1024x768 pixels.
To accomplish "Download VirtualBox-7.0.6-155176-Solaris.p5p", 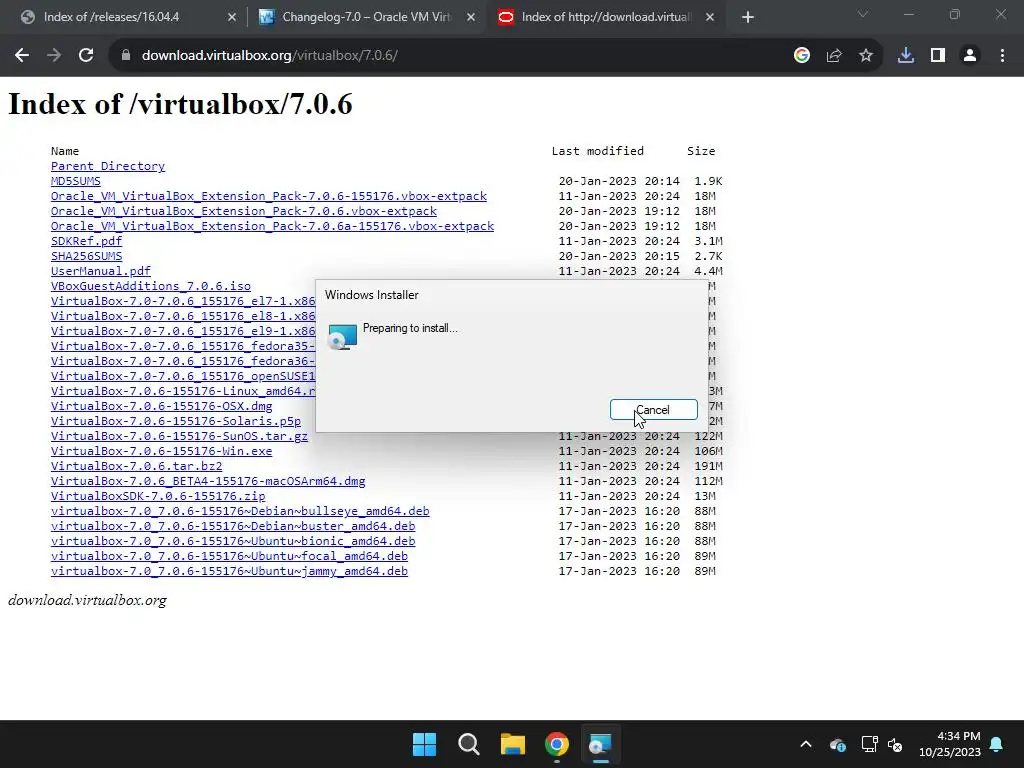I will pos(176,421).
